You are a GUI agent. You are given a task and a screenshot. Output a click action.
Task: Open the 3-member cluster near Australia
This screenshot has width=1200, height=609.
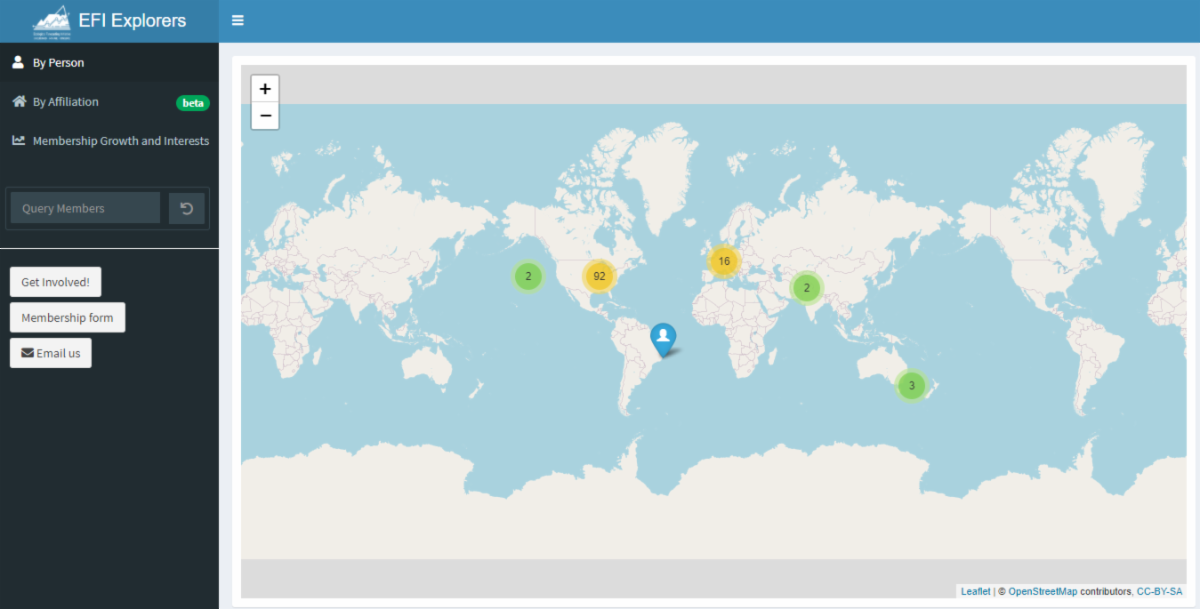click(x=911, y=385)
